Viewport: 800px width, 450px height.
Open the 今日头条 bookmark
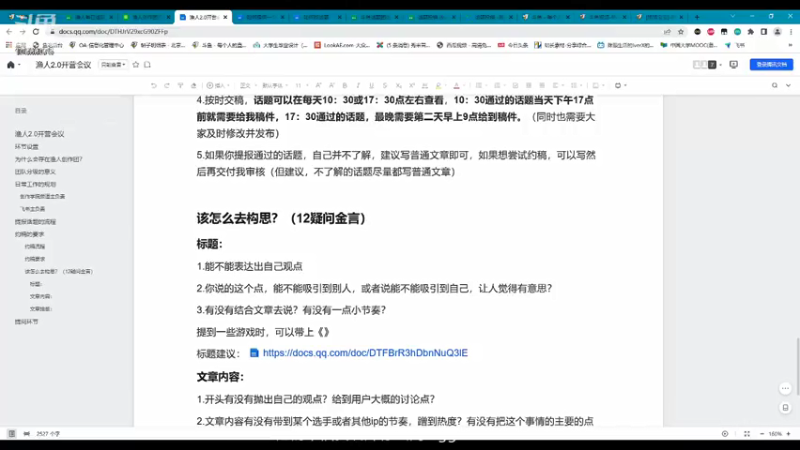[513, 45]
